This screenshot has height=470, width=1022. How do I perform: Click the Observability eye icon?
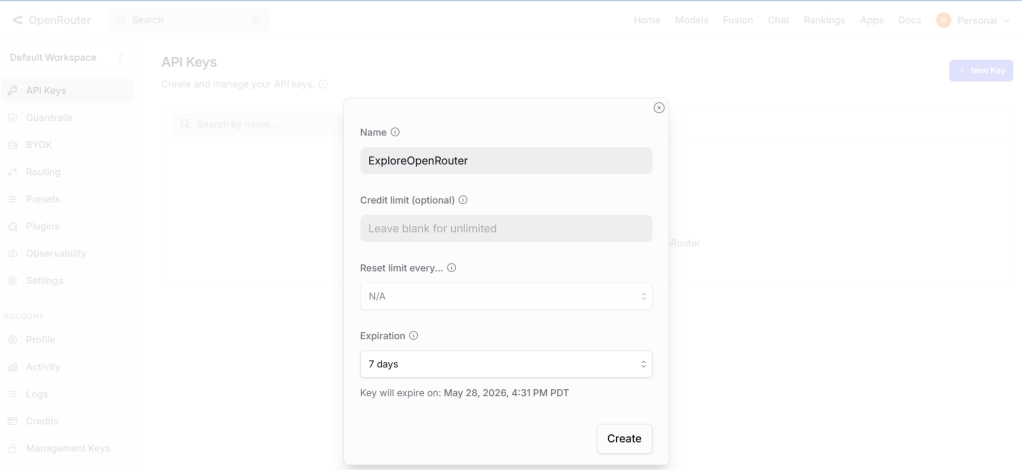pos(12,254)
